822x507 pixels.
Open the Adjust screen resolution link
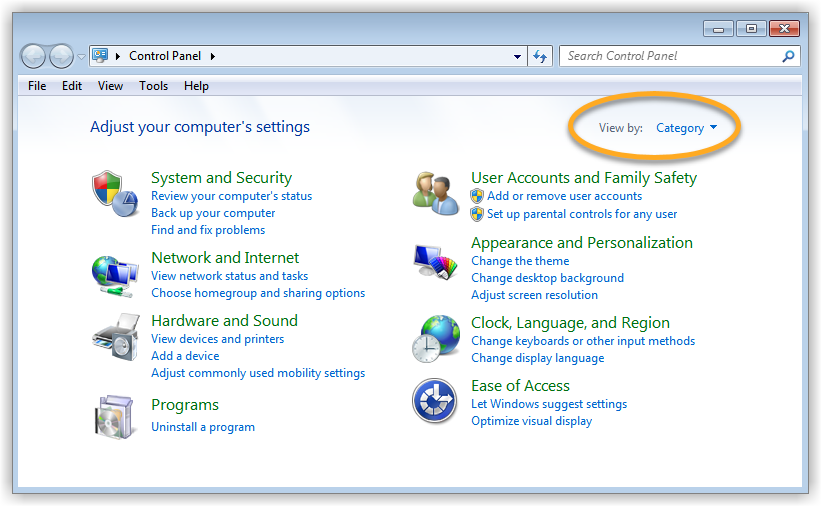[x=534, y=295]
